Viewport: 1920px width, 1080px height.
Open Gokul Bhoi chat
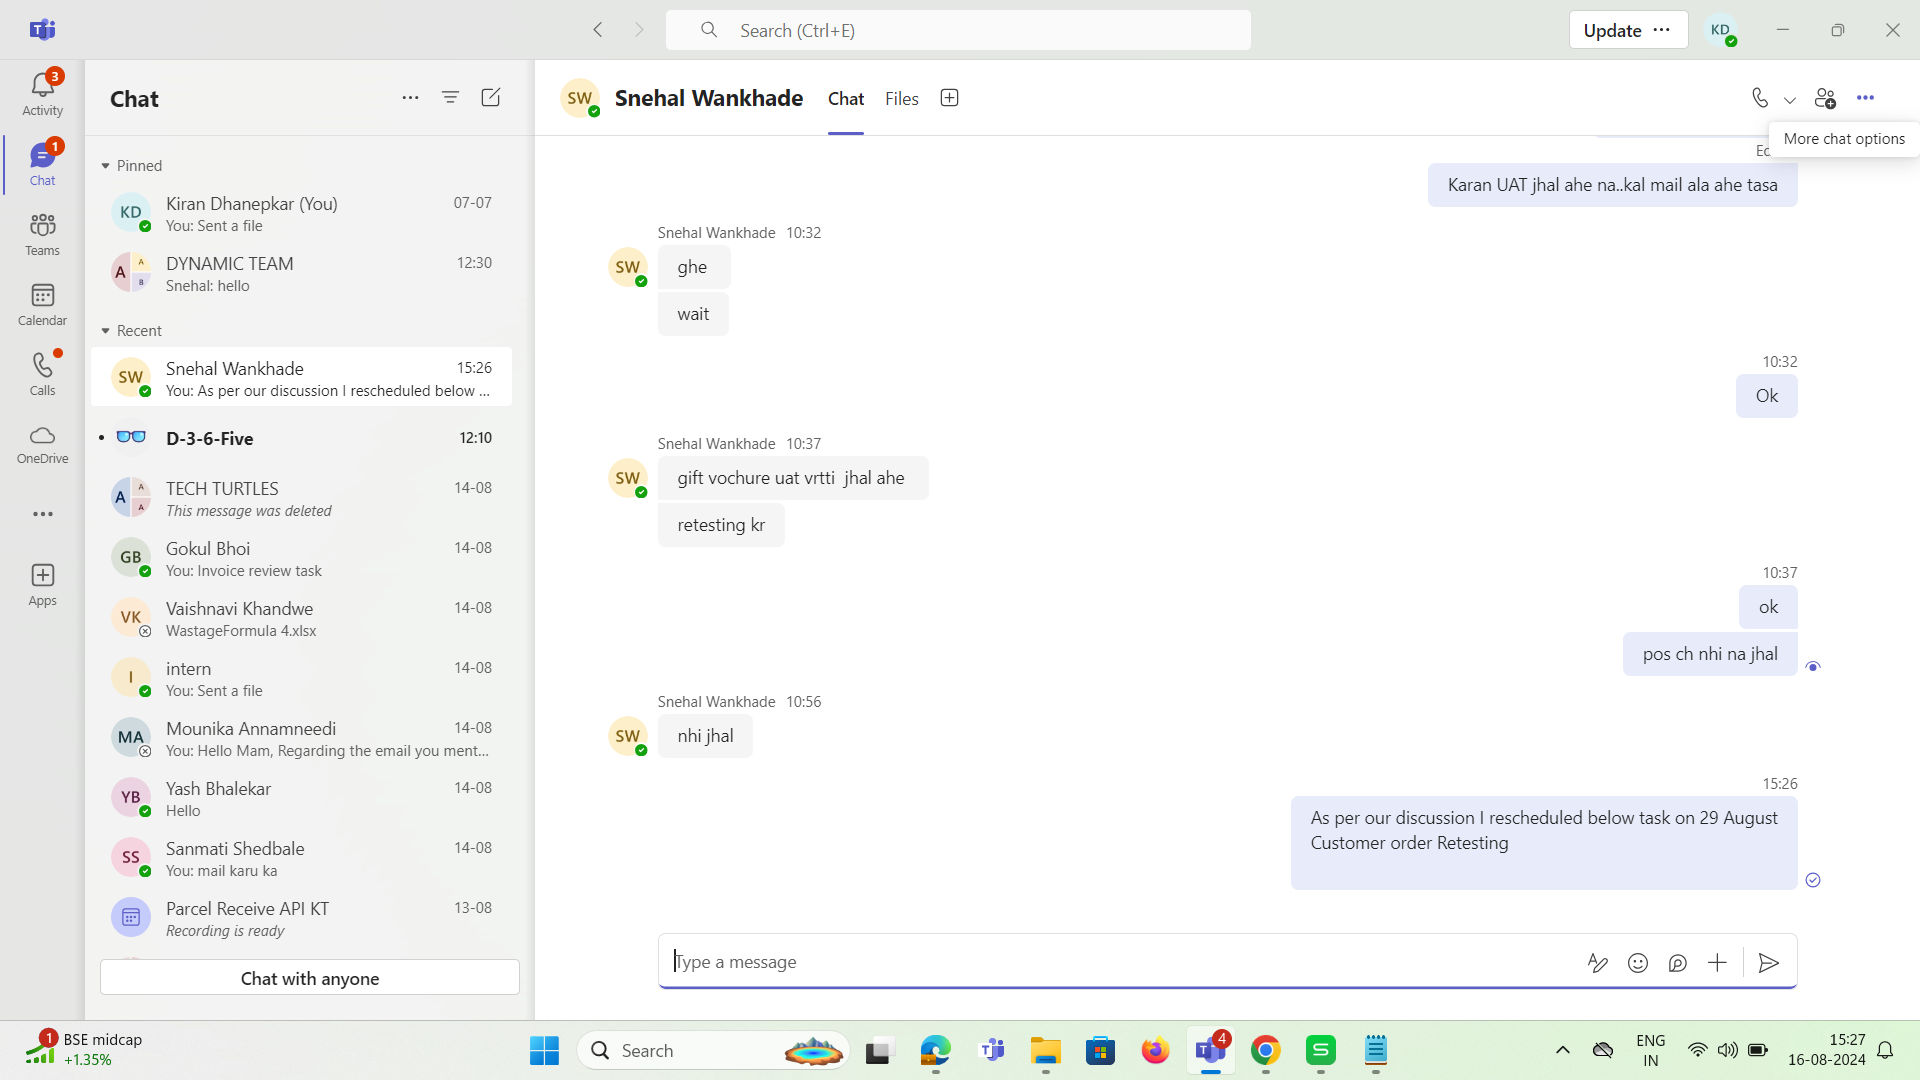(301, 558)
